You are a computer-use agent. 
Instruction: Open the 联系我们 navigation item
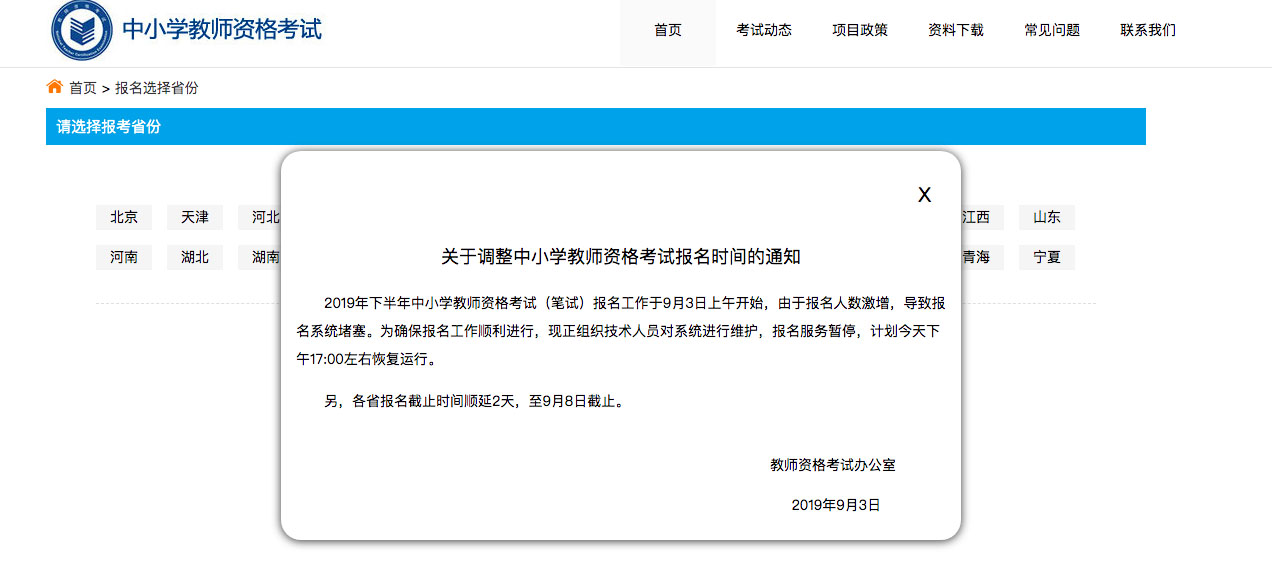pos(1147,31)
